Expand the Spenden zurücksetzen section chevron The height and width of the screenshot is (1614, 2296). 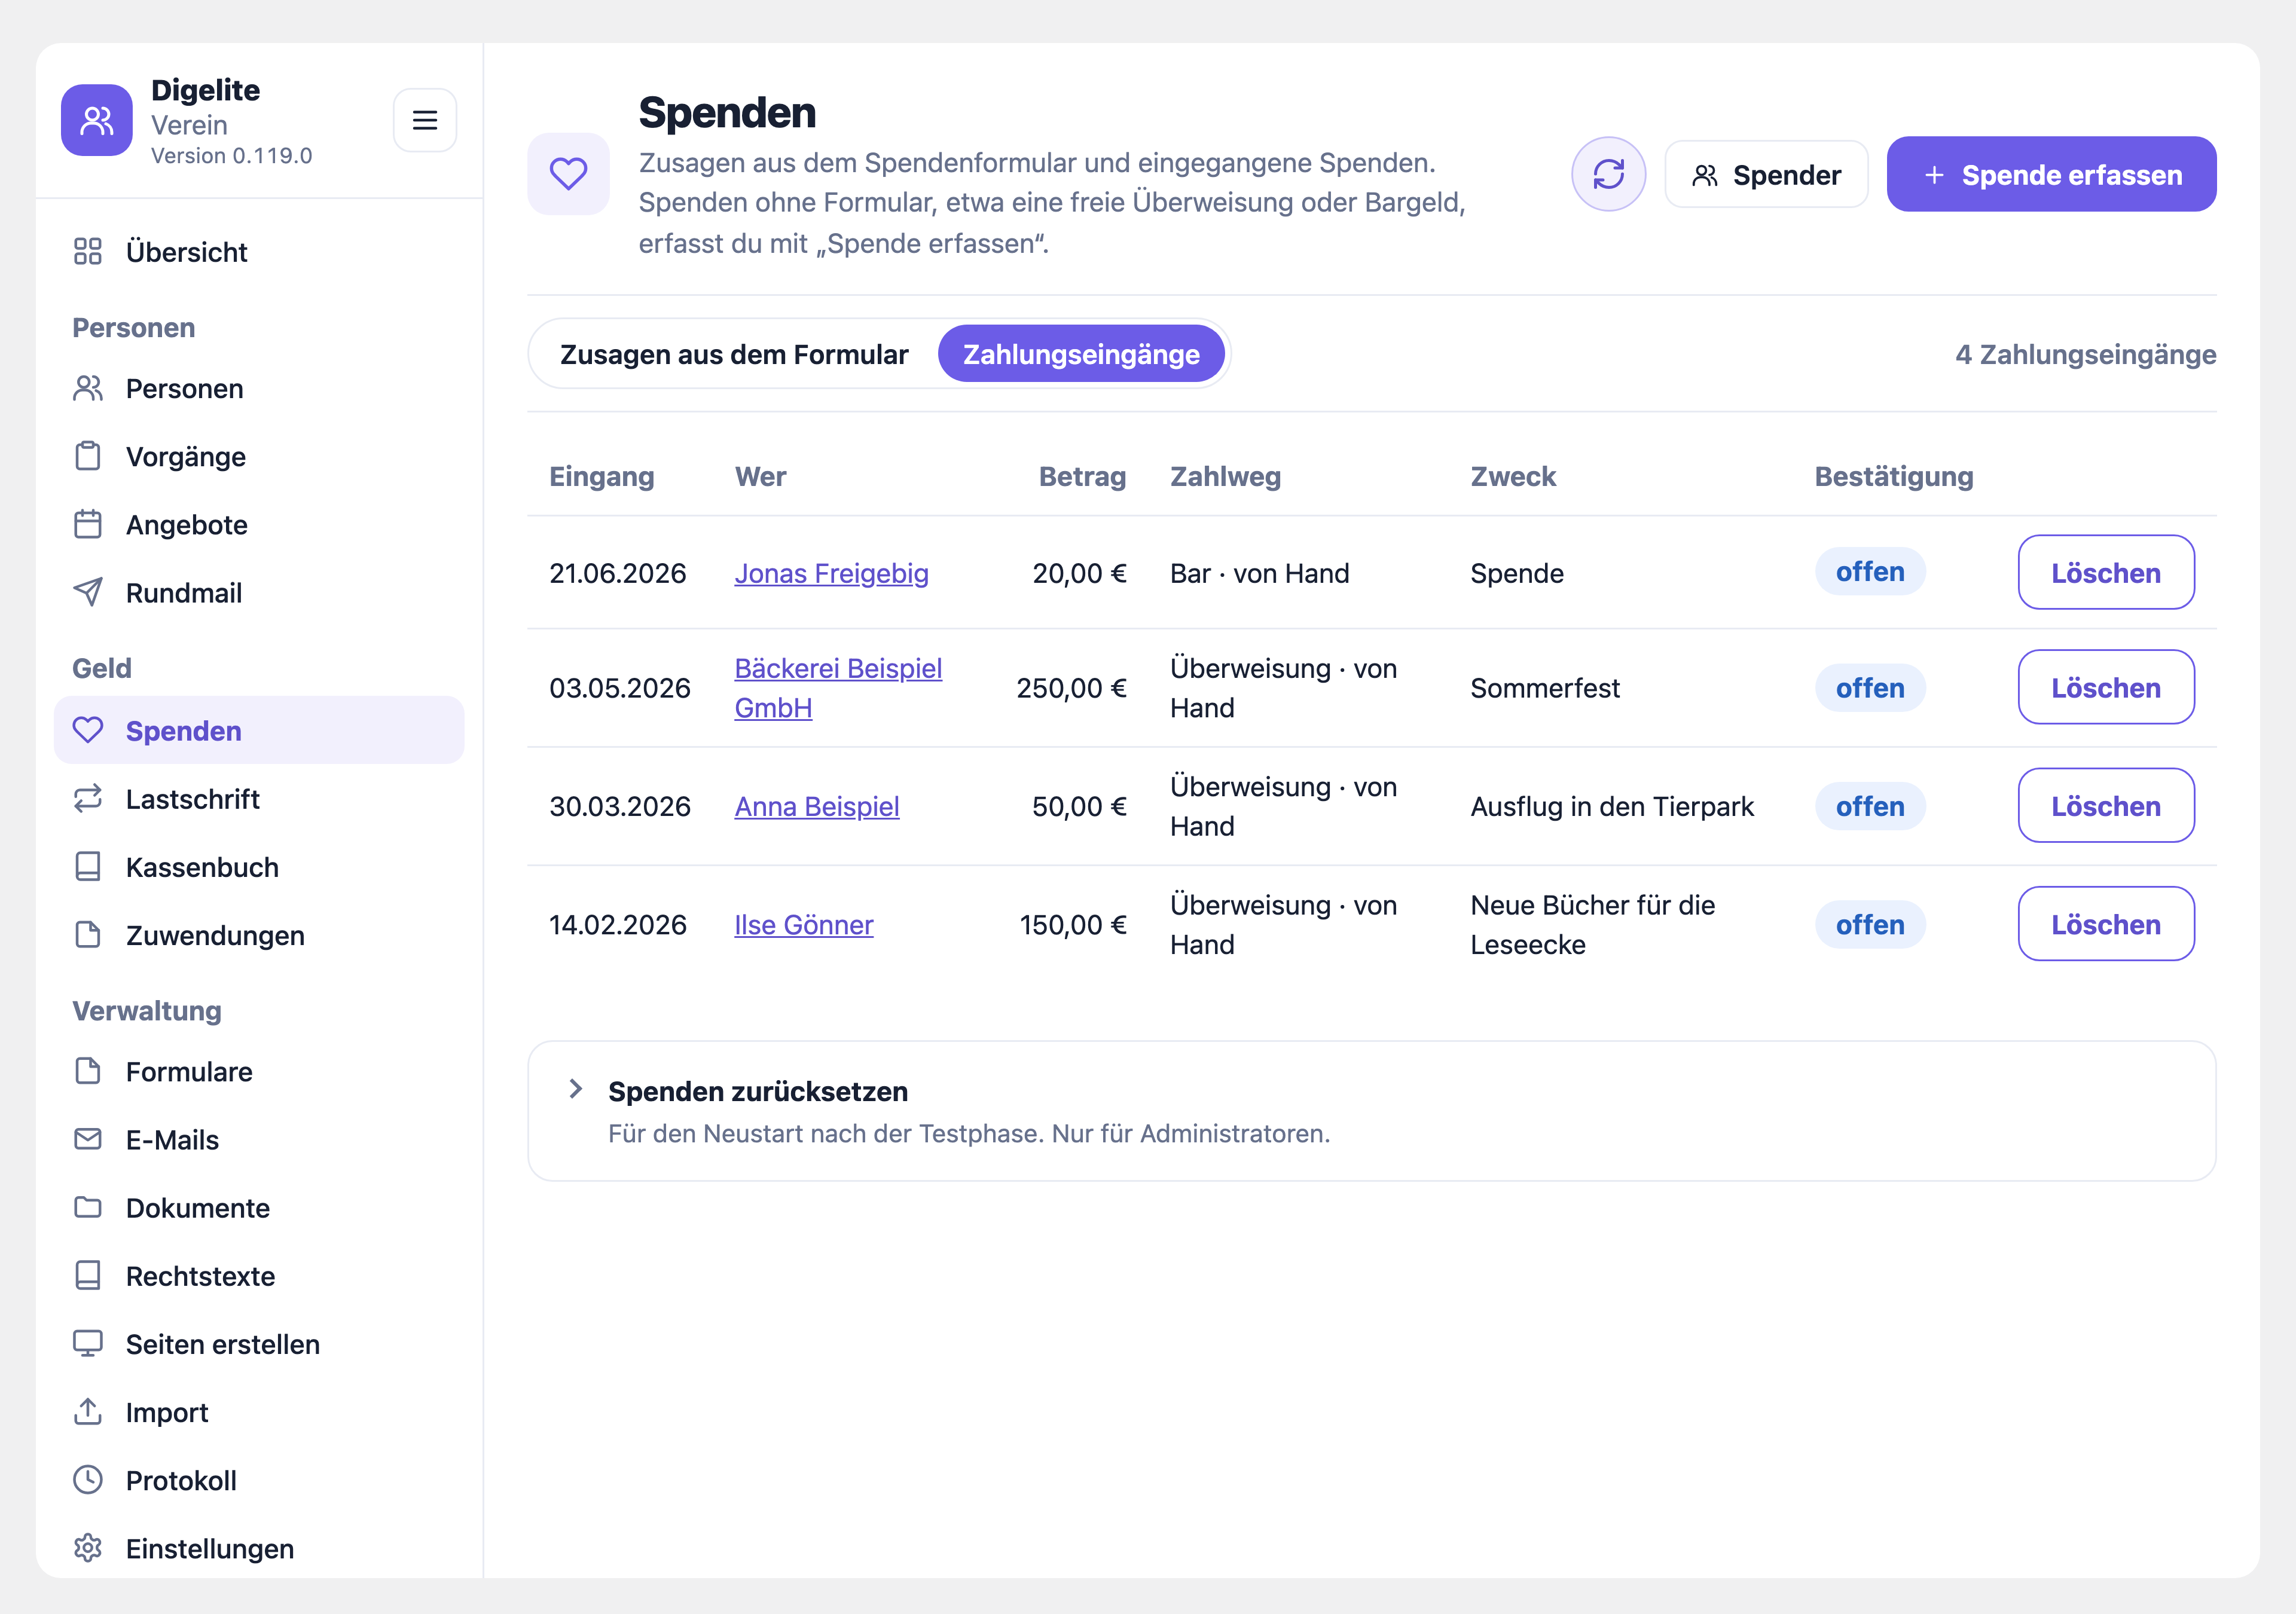pyautogui.click(x=575, y=1089)
